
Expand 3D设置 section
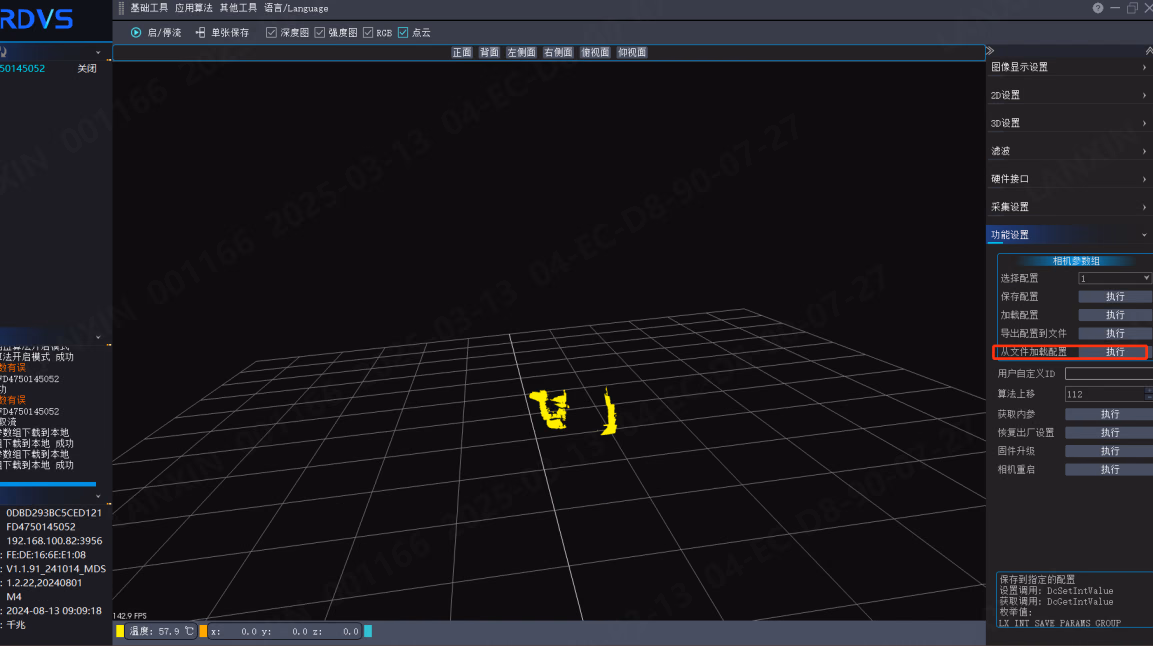(1069, 123)
